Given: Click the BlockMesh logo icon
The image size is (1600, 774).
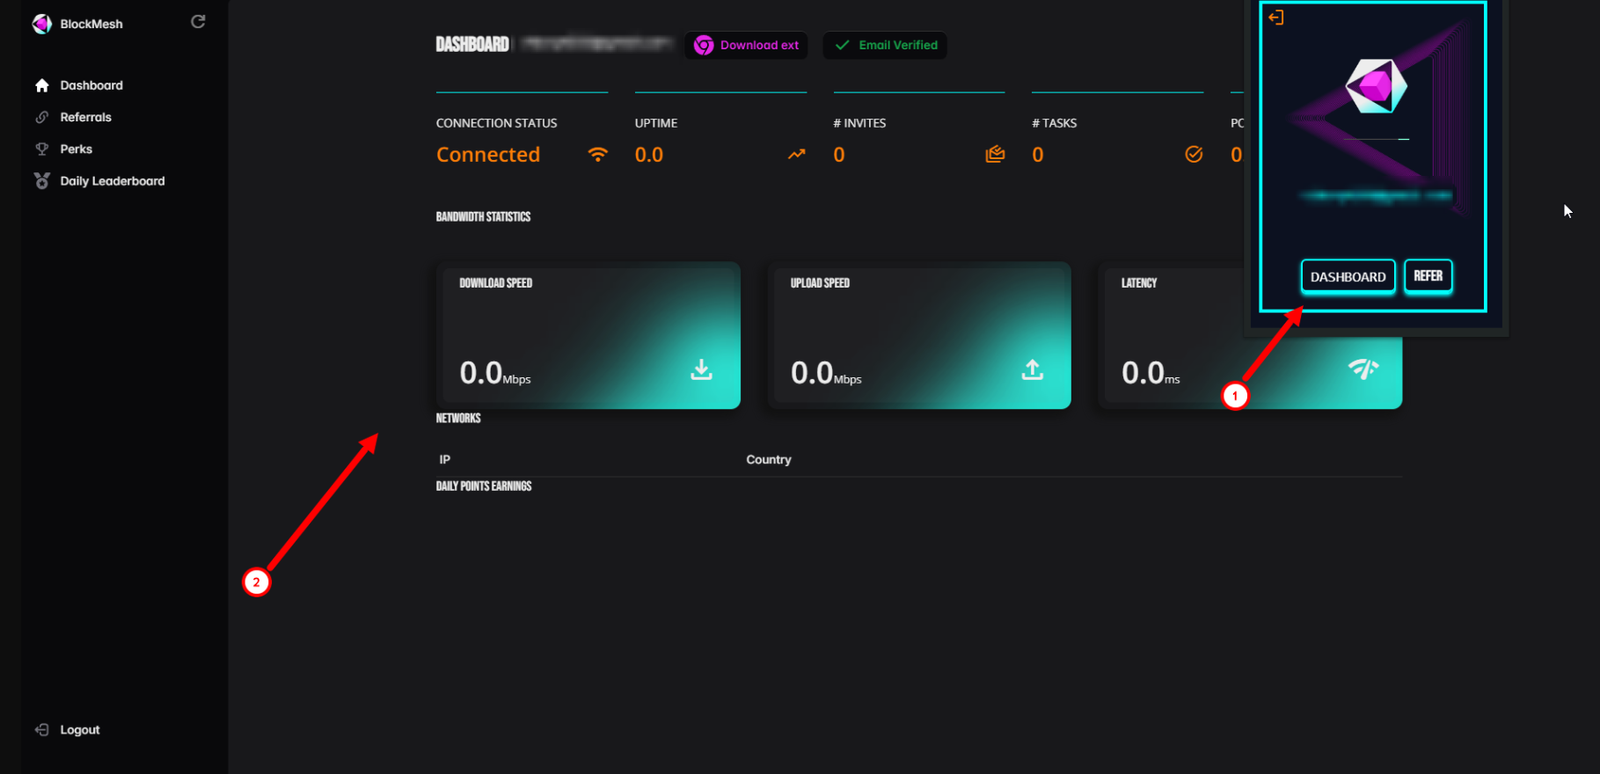Looking at the screenshot, I should coord(42,24).
